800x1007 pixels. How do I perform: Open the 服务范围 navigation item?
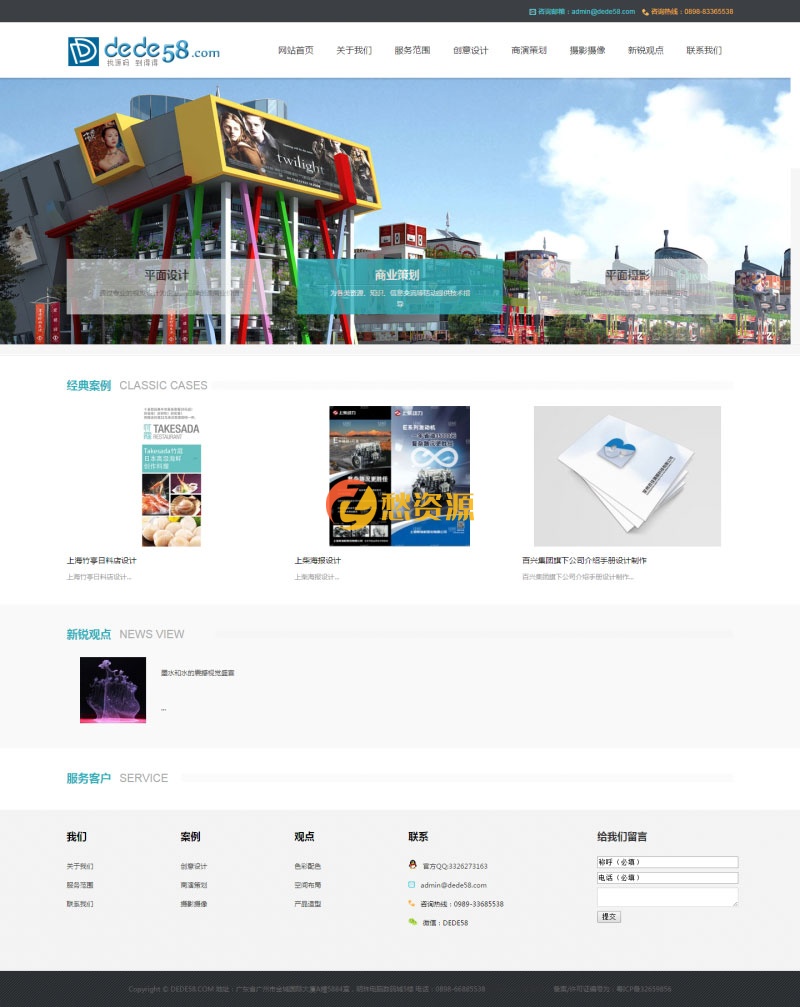click(412, 50)
